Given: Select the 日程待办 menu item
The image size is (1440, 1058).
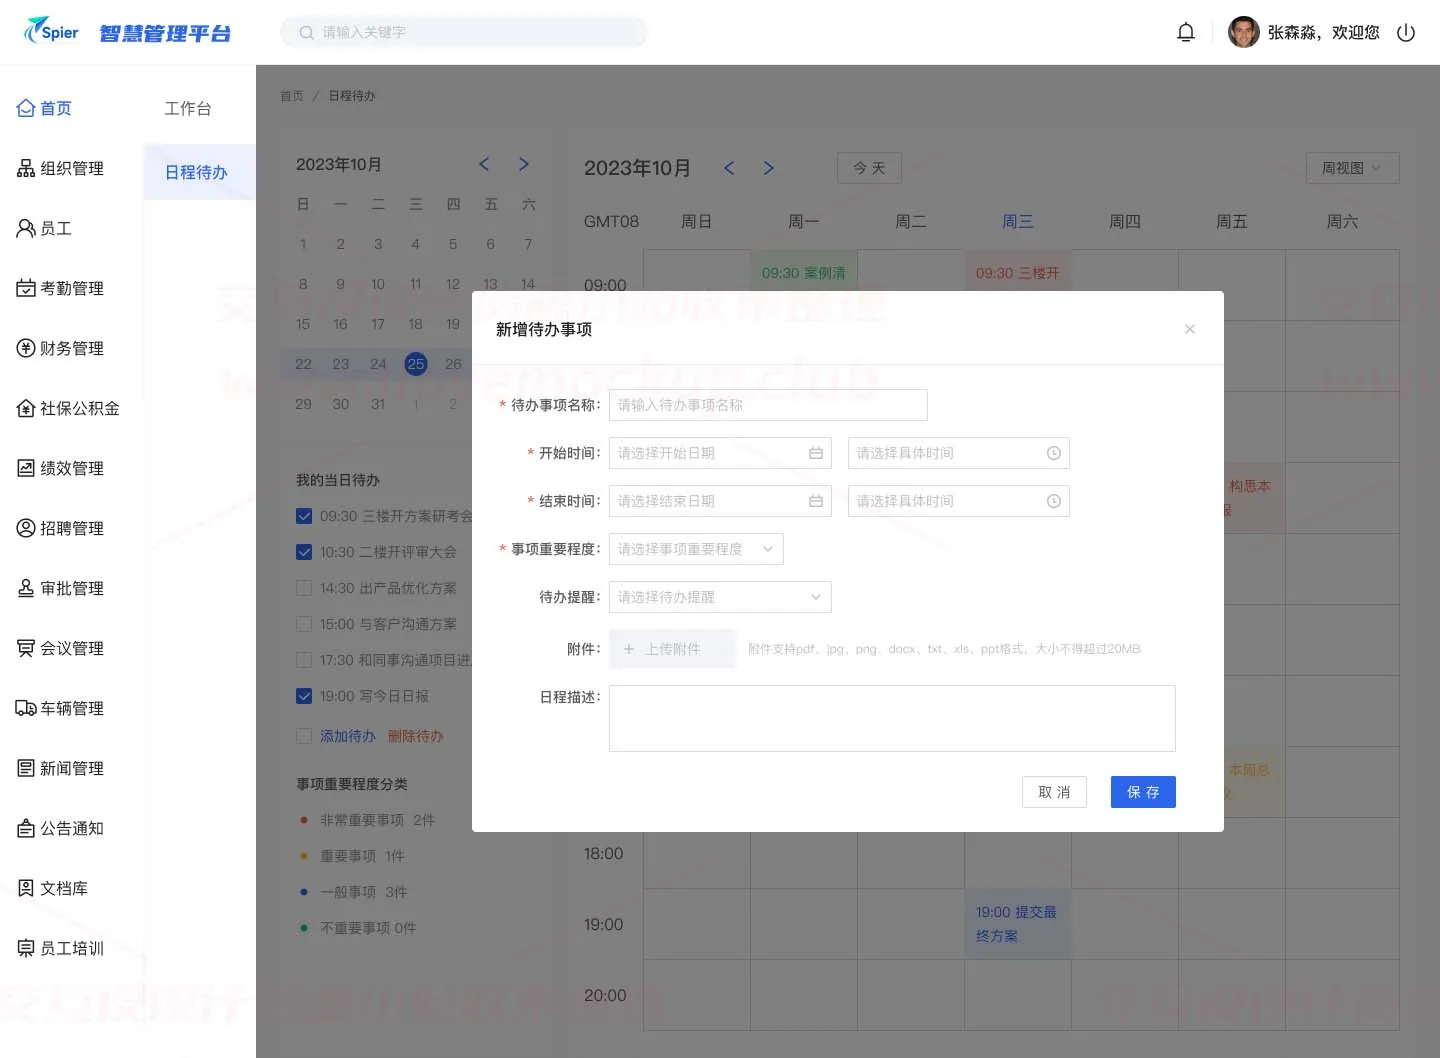Looking at the screenshot, I should [197, 172].
